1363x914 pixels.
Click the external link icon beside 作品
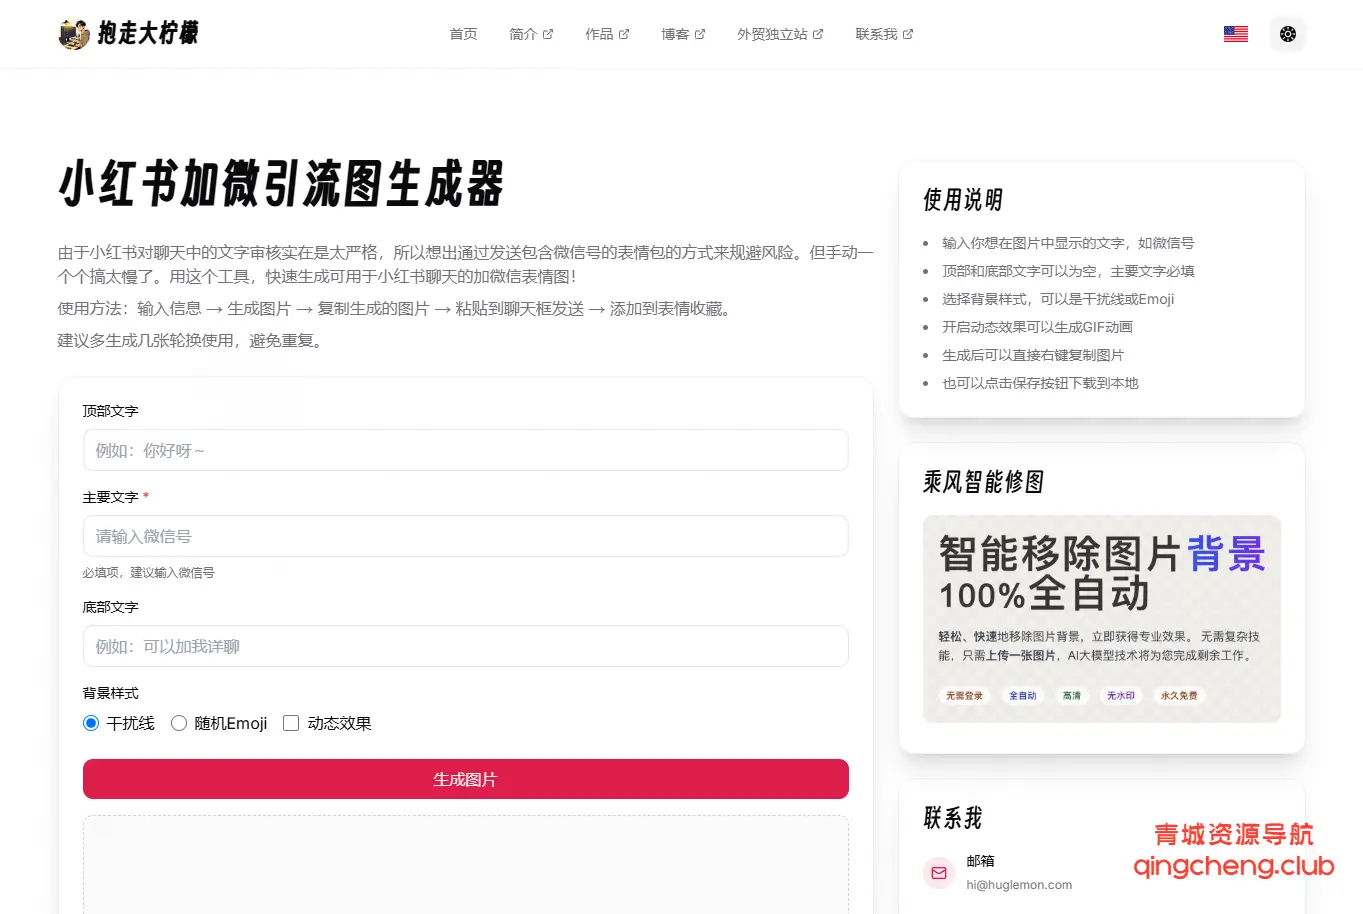624,33
